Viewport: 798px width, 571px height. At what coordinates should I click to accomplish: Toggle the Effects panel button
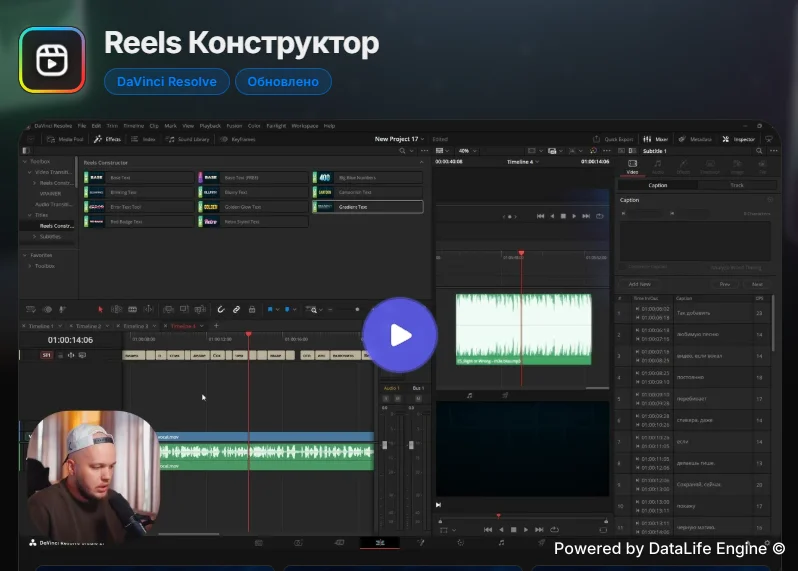pos(107,139)
